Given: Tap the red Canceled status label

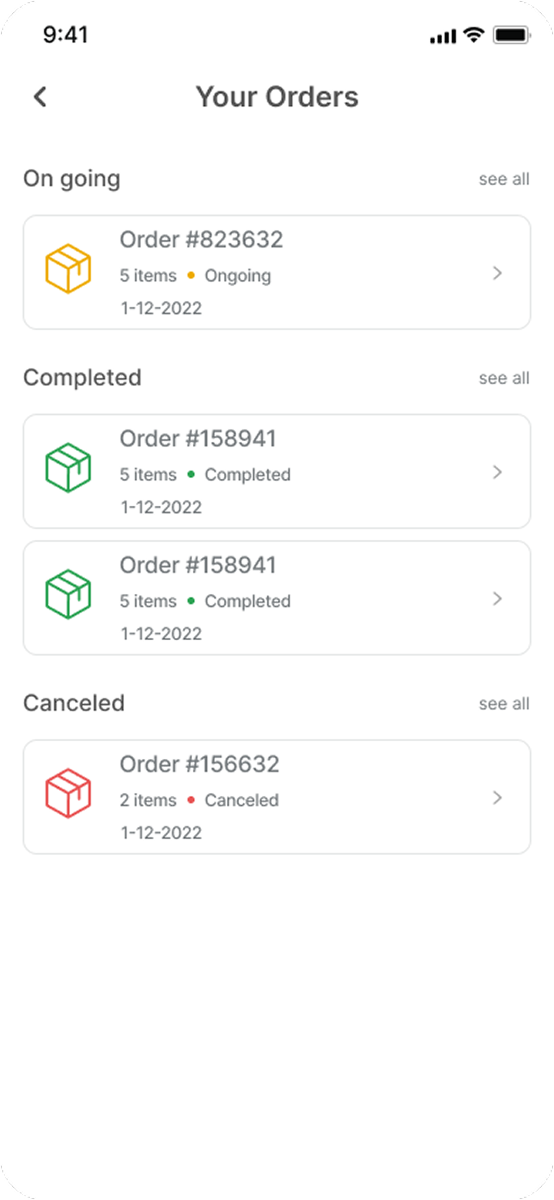Looking at the screenshot, I should point(242,800).
